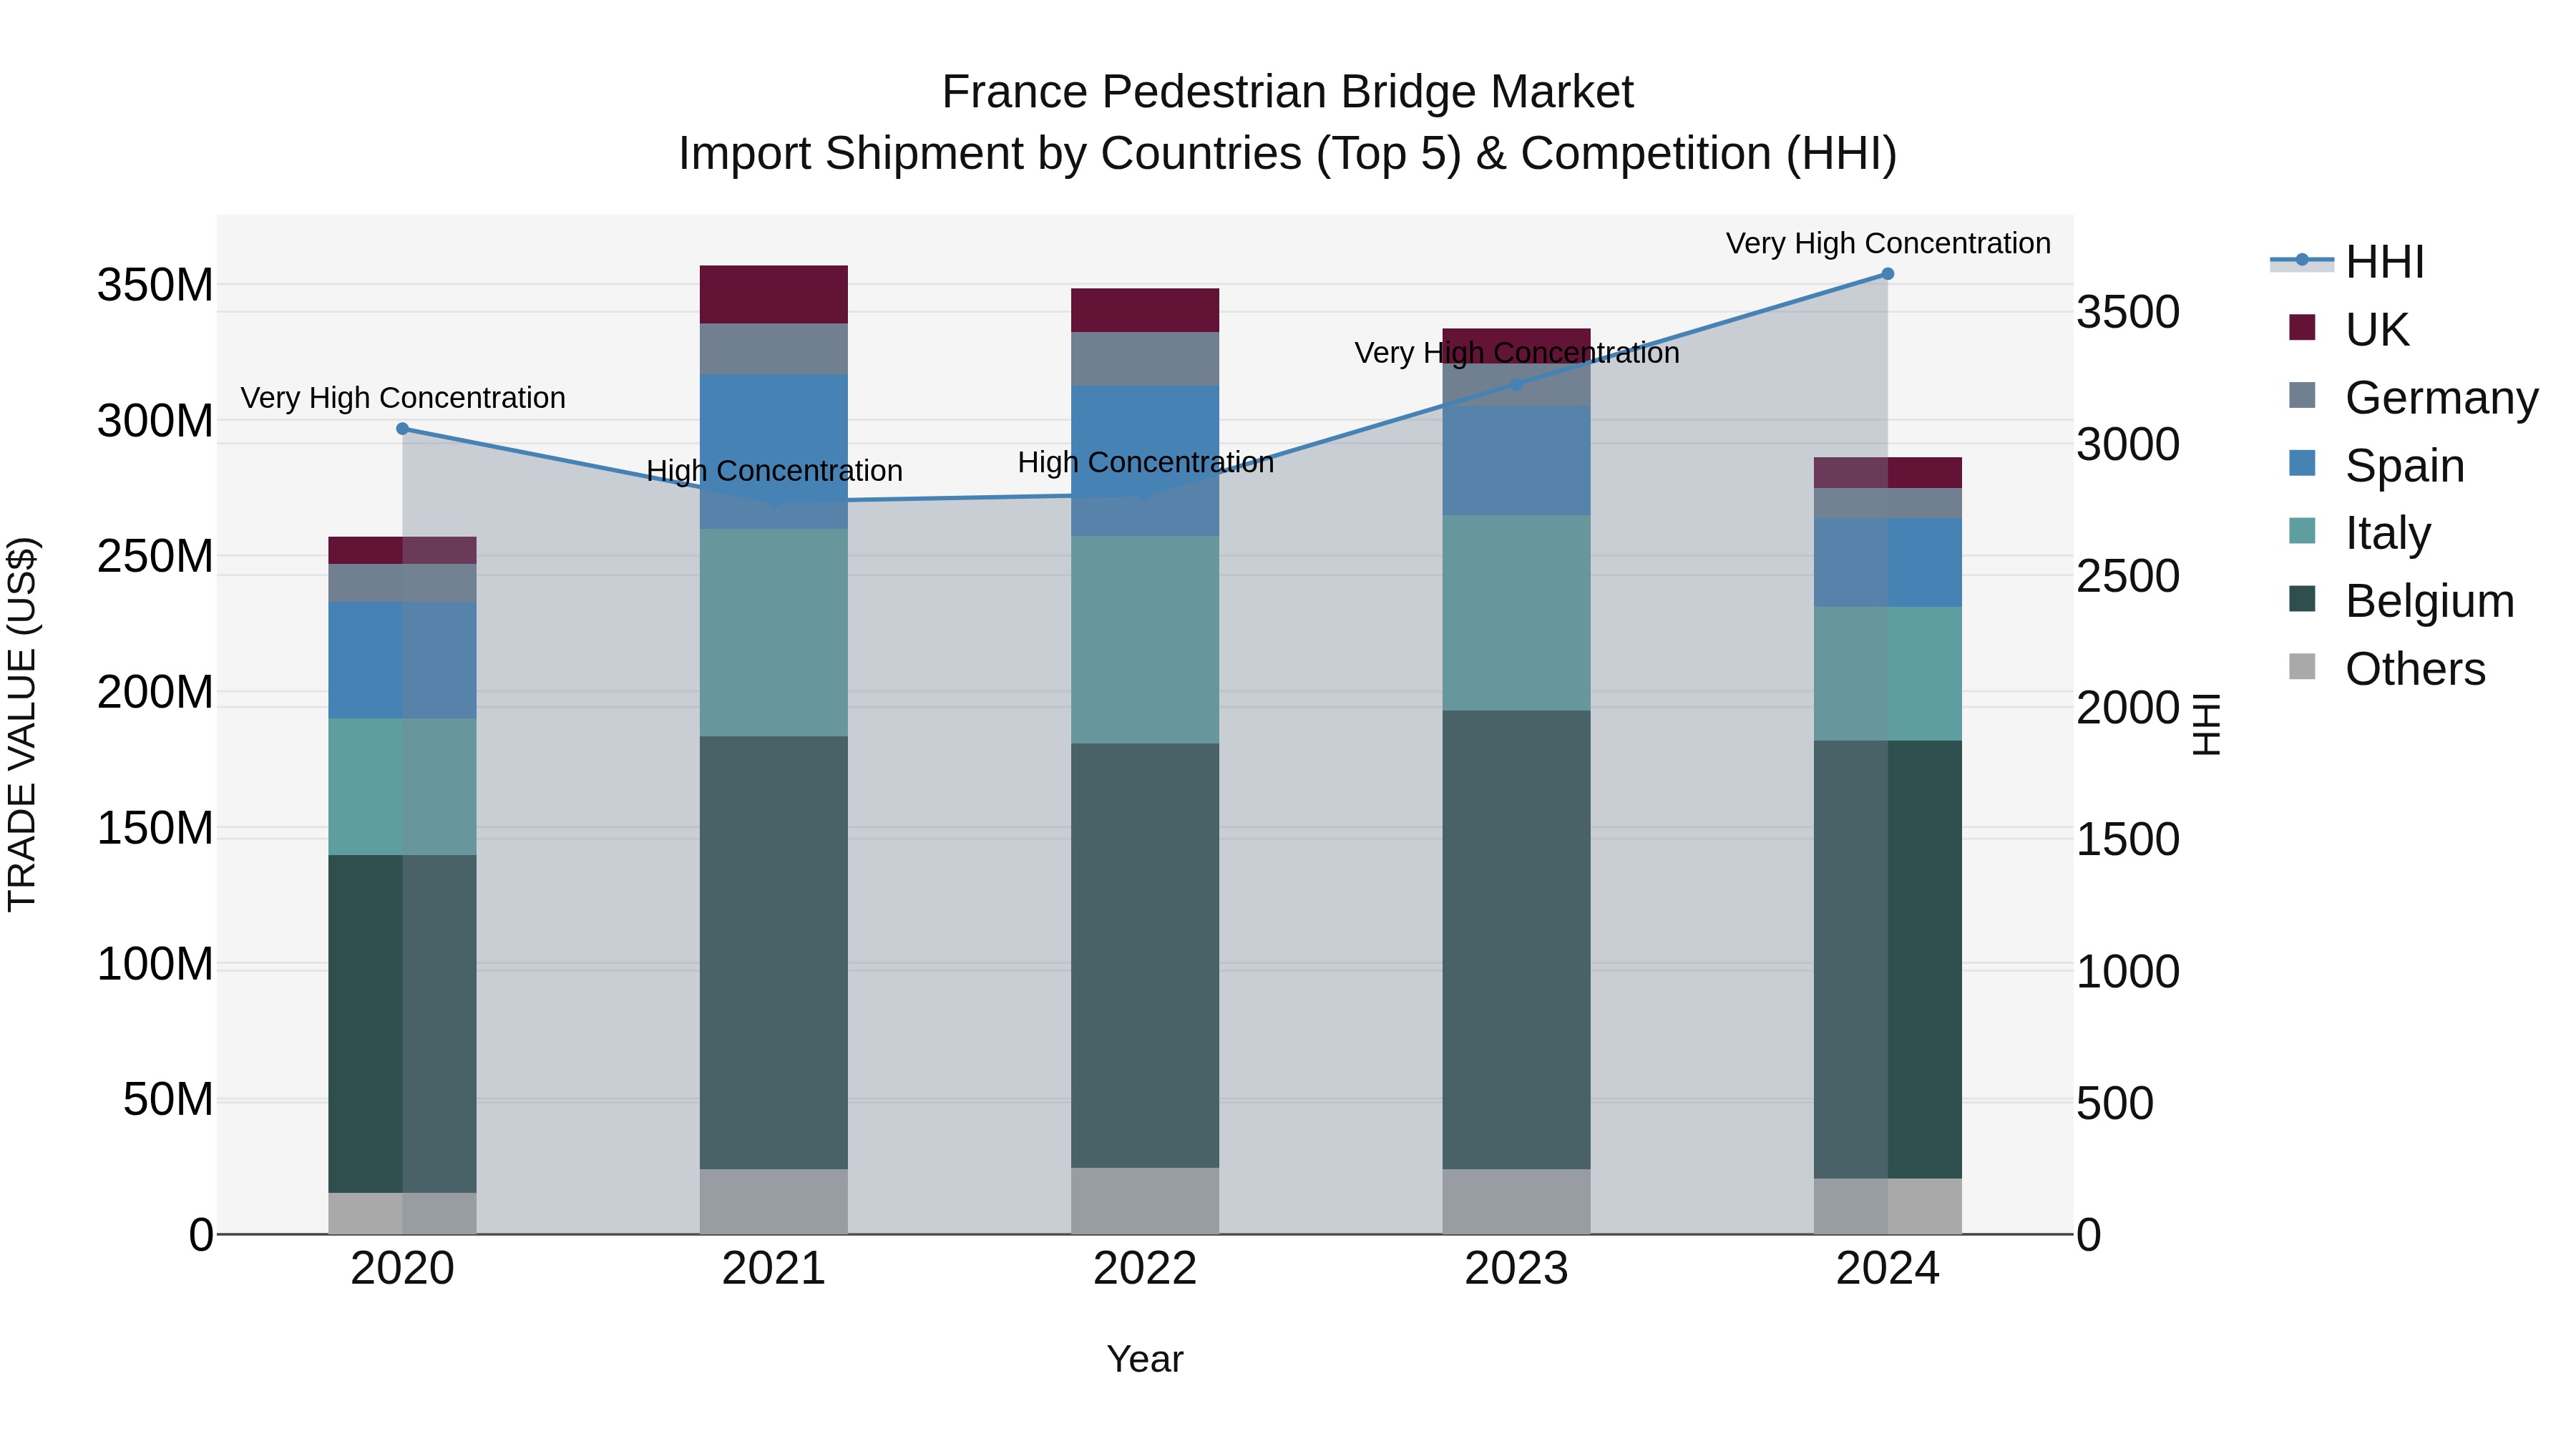
Task: Click the Belgium segment of the 2020 bar
Action: (x=403, y=1024)
